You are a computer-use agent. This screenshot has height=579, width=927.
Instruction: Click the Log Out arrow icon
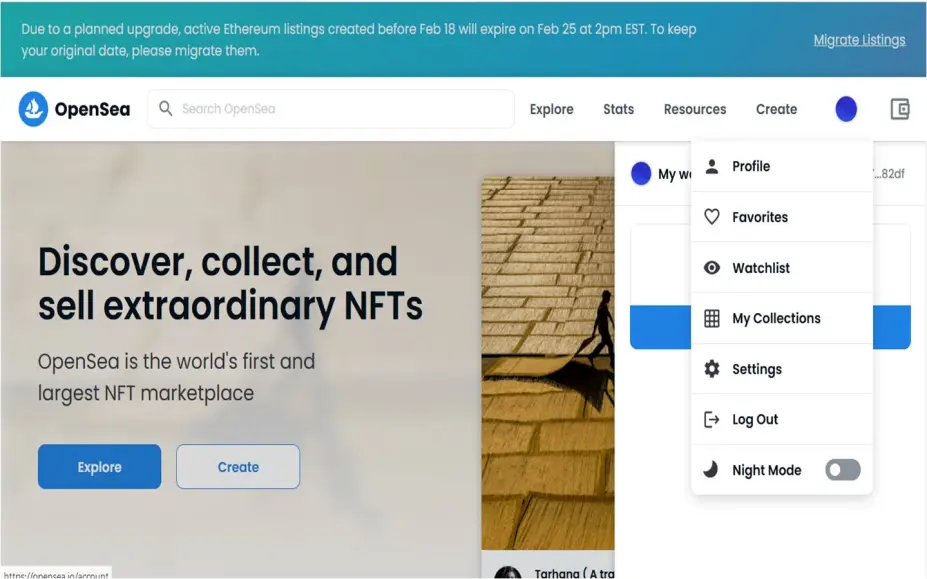(712, 419)
